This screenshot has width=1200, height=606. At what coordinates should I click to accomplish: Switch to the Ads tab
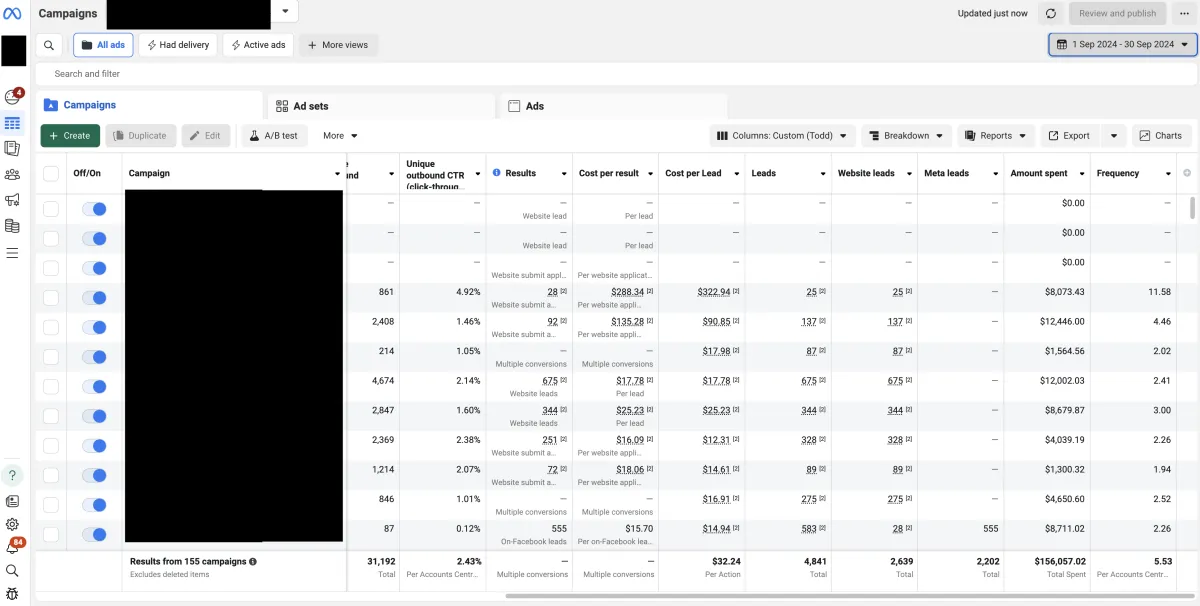click(x=612, y=106)
